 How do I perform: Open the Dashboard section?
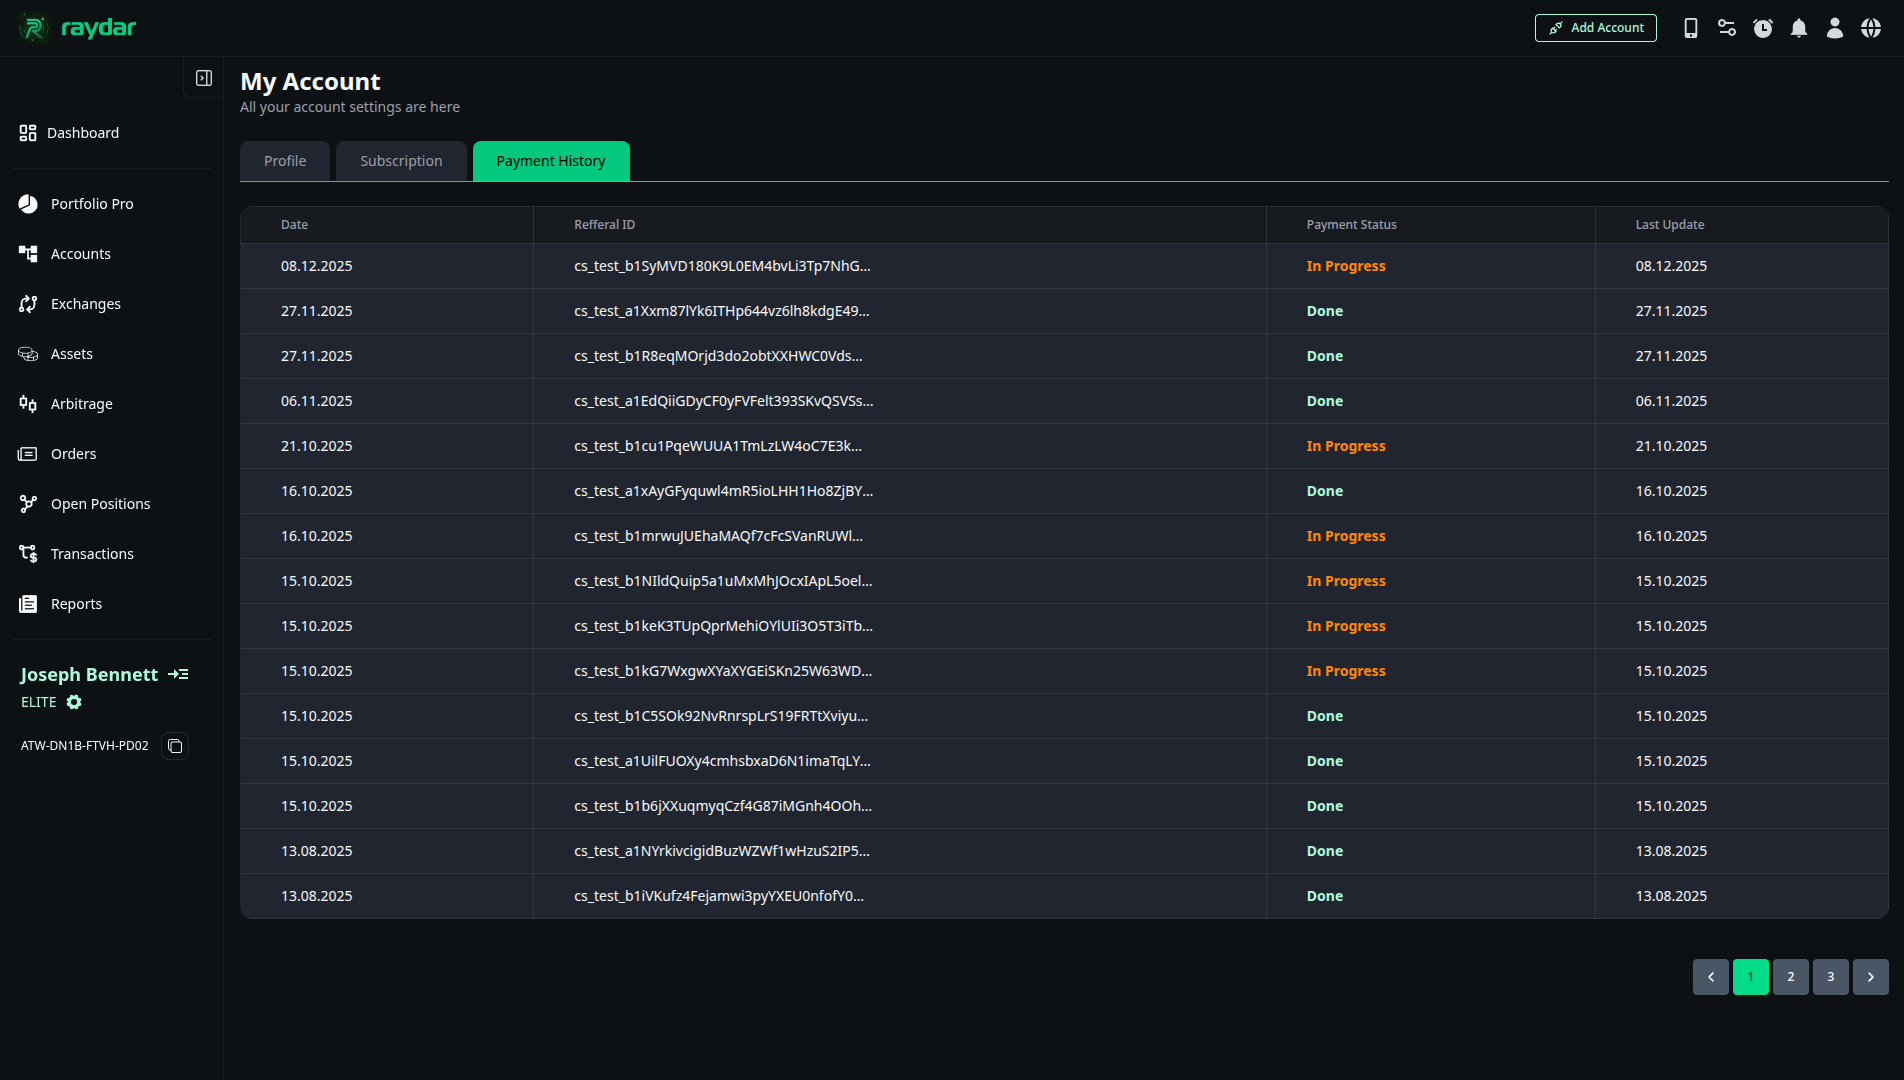(x=82, y=132)
